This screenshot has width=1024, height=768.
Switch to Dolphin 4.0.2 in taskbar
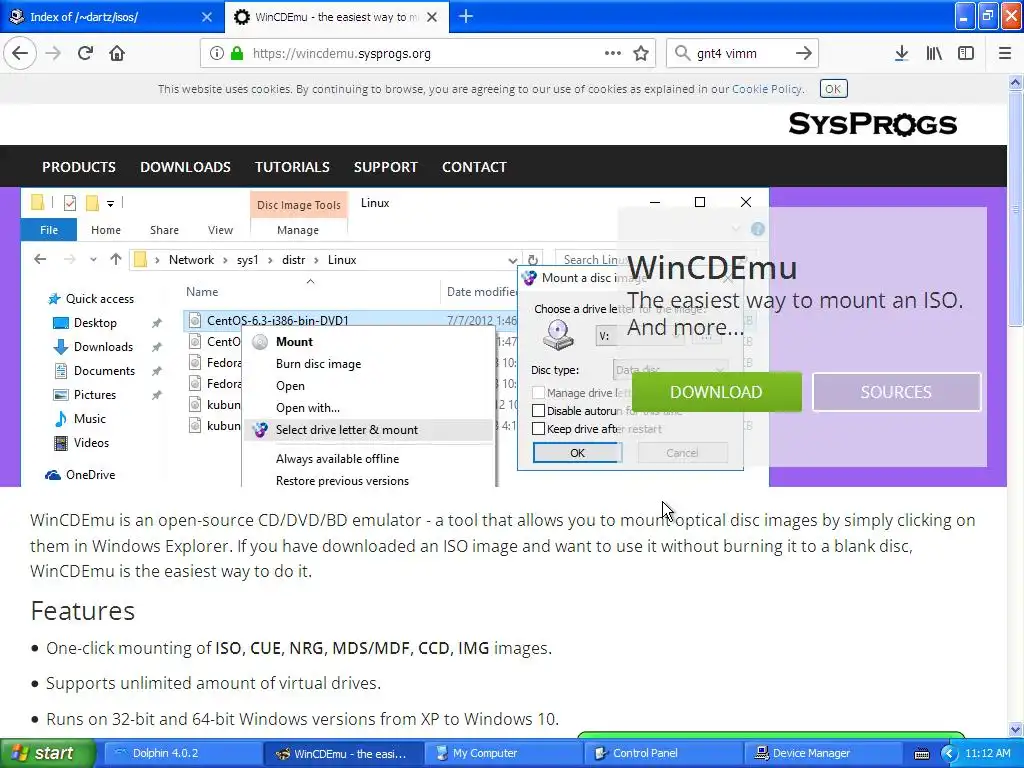(x=183, y=754)
